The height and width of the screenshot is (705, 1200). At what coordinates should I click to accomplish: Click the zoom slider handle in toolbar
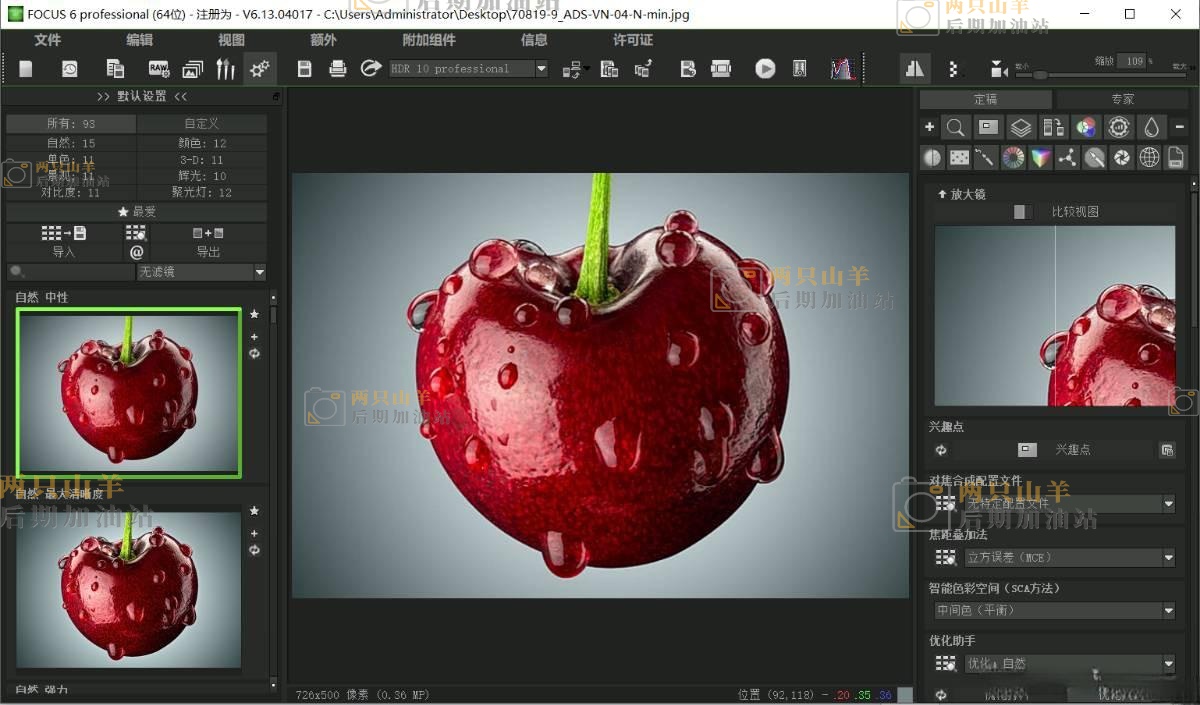[x=1040, y=75]
